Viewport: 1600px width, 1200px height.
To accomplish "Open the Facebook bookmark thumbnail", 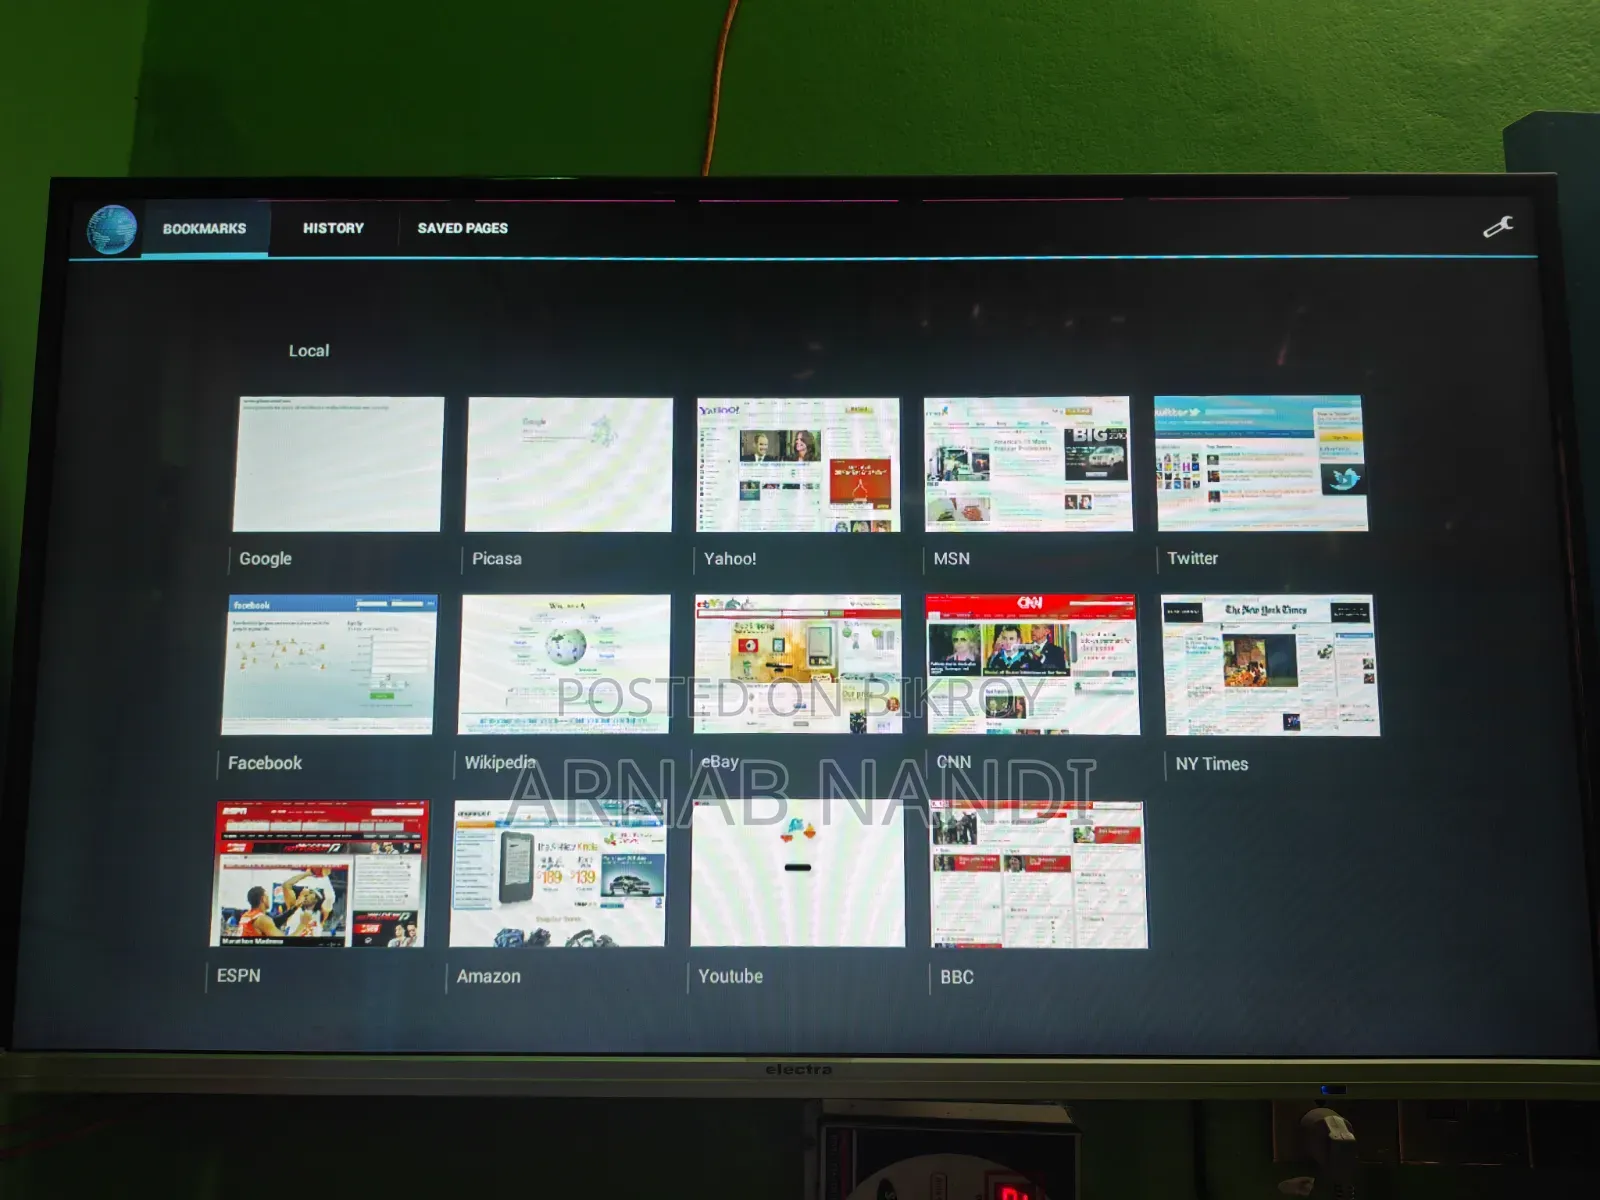I will coord(329,665).
